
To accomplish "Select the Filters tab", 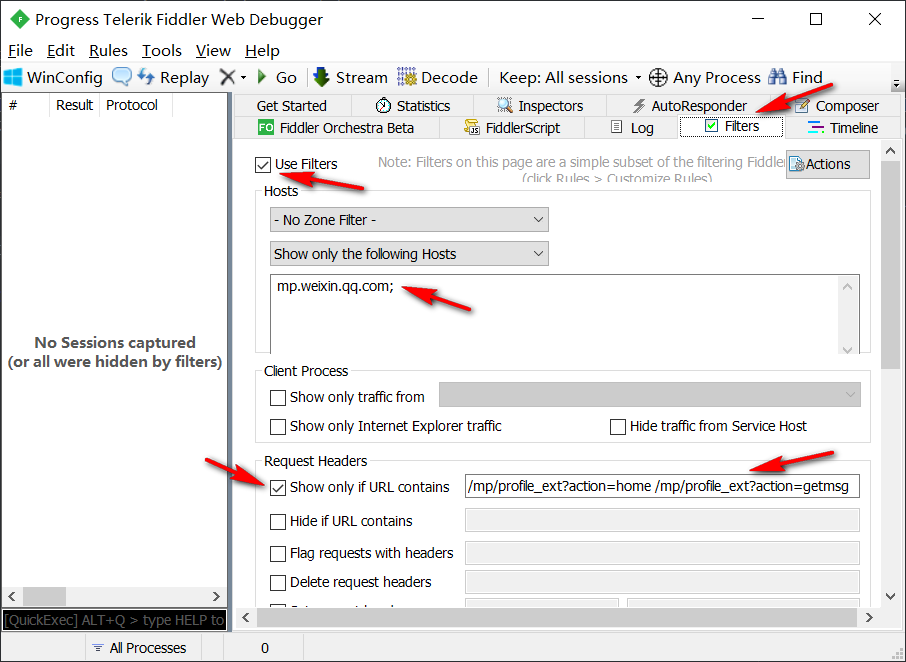I will pos(732,127).
